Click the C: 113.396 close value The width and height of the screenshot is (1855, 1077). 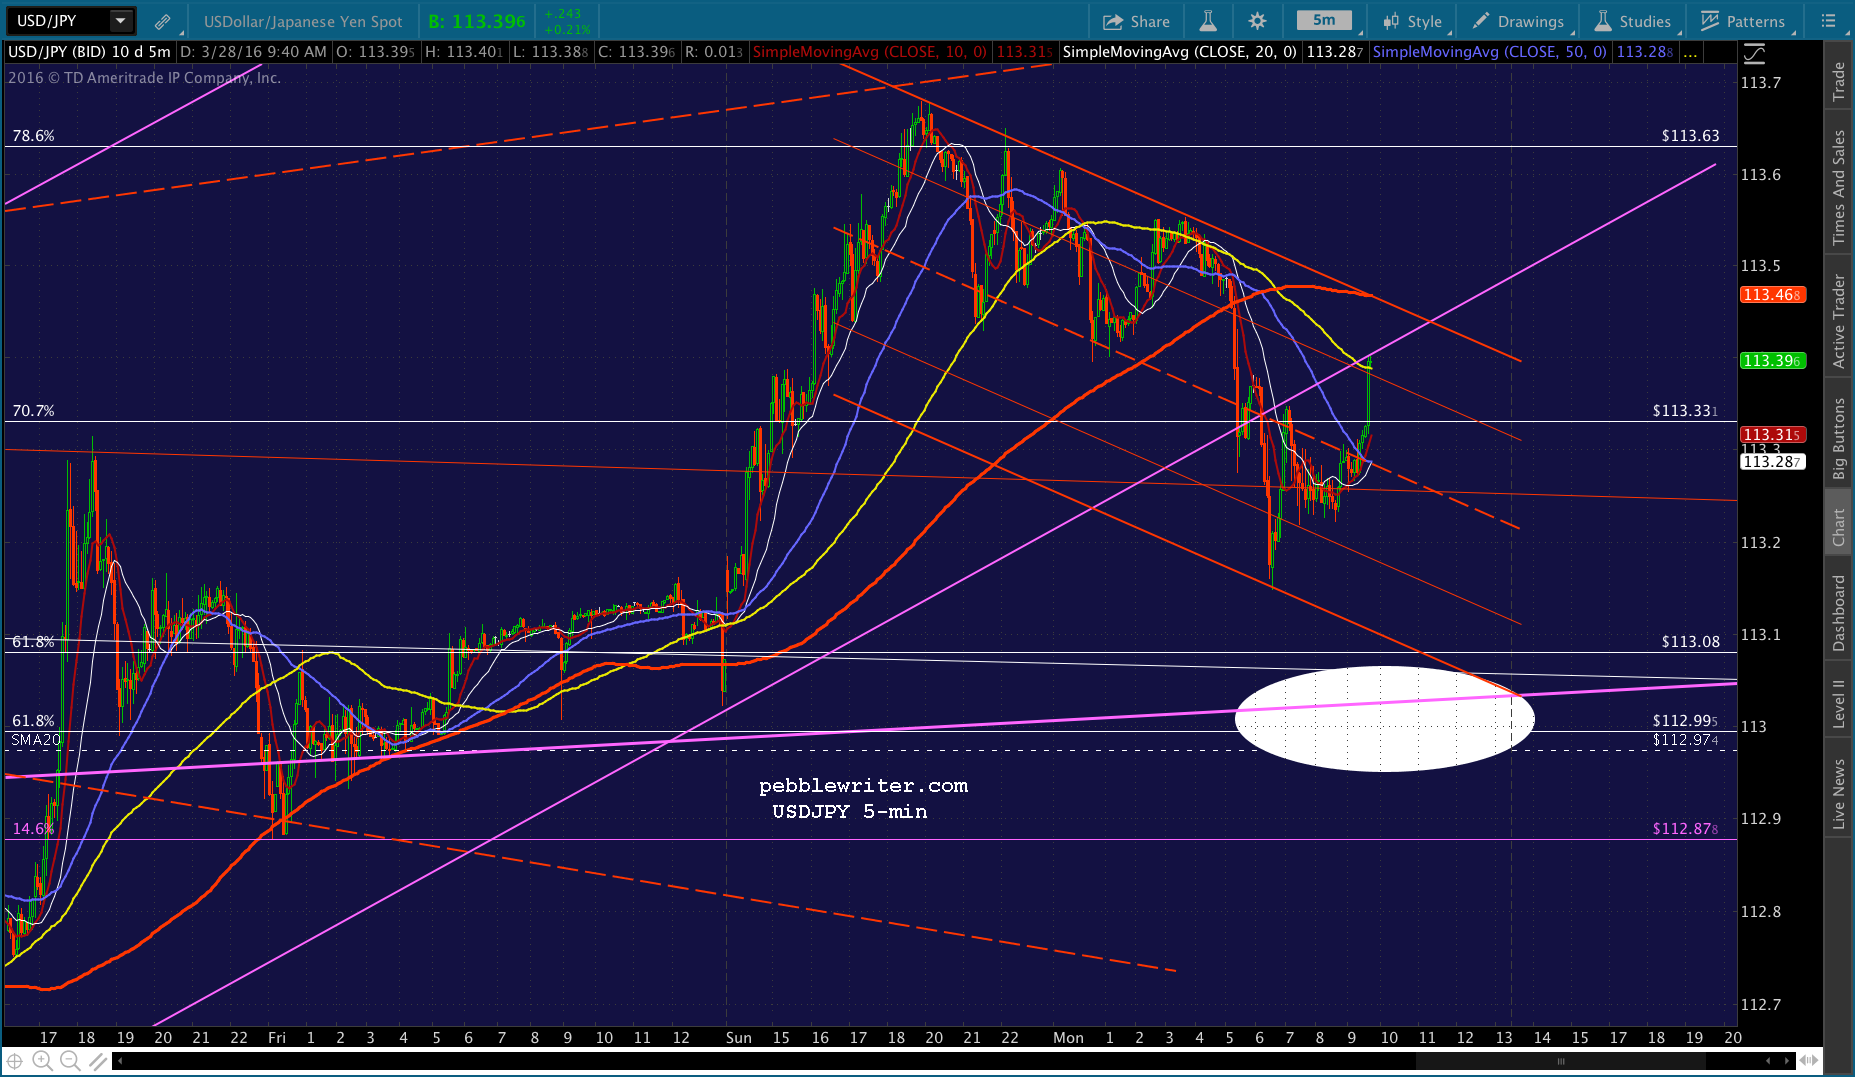point(637,52)
